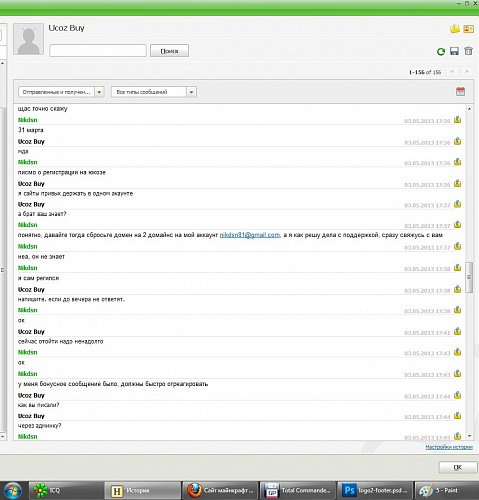Click the 'Ucoz Buy' contact title
The height and width of the screenshot is (500, 479).
click(x=66, y=28)
